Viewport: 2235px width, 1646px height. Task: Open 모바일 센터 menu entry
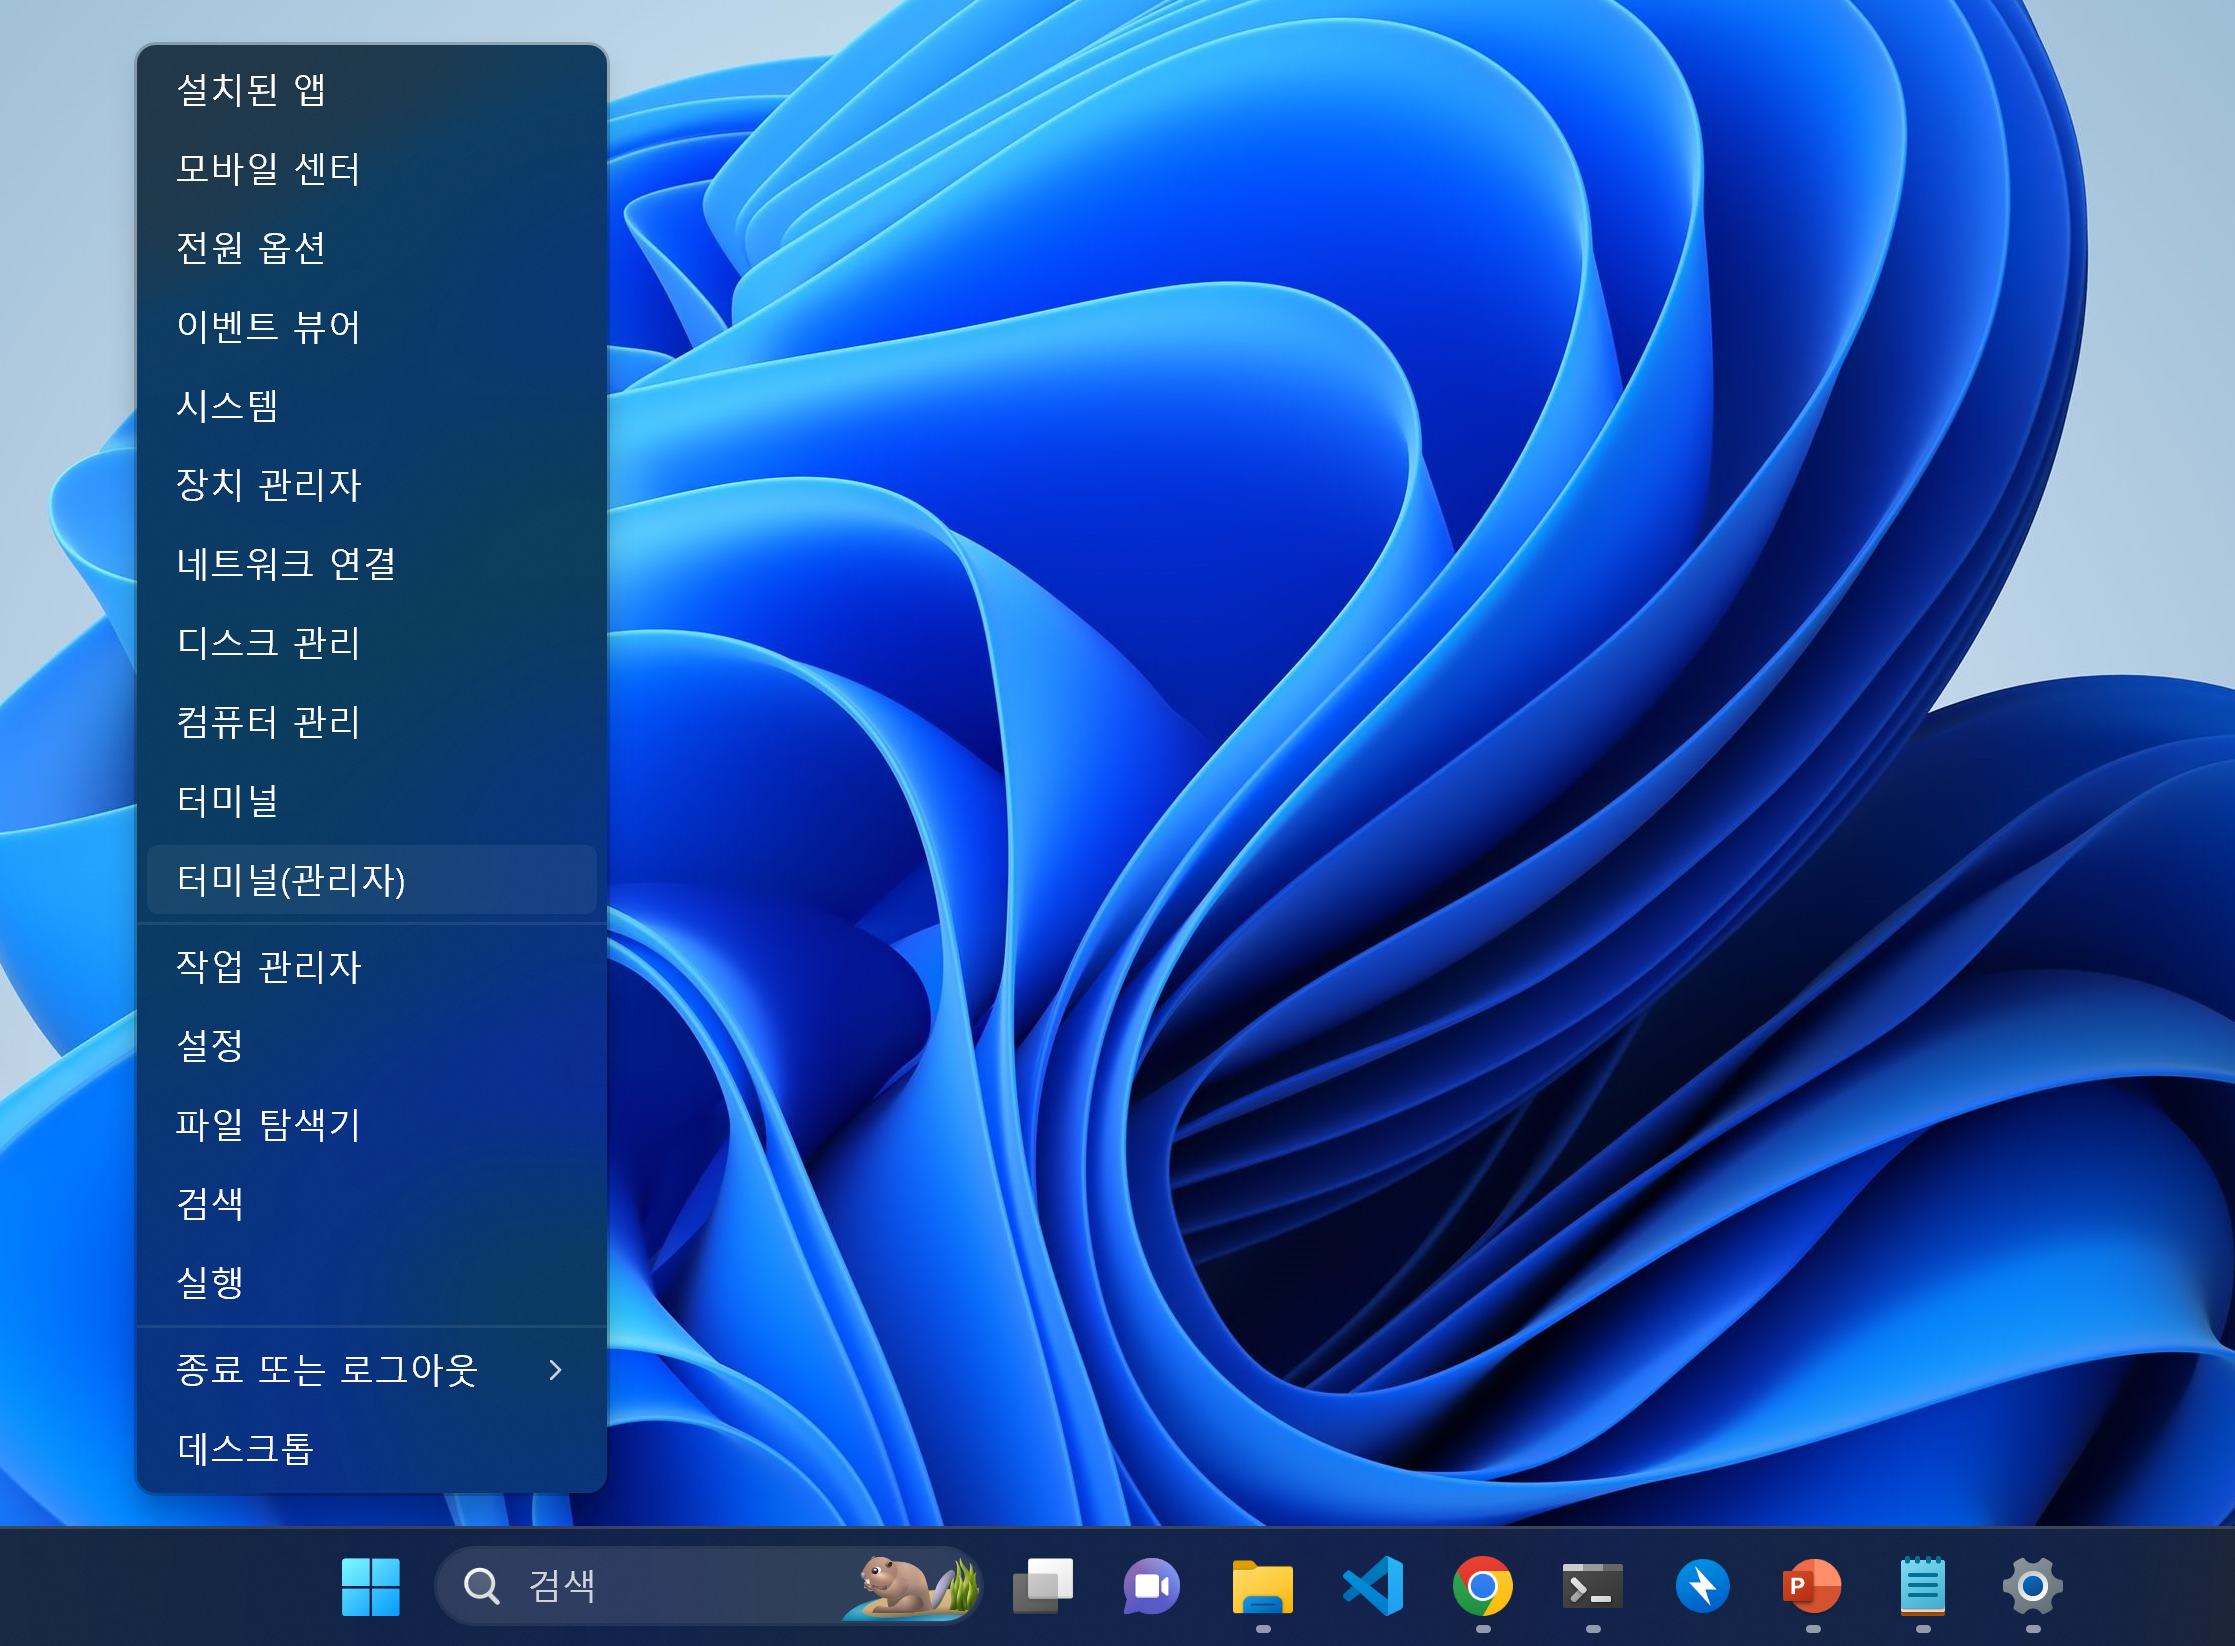[372, 168]
